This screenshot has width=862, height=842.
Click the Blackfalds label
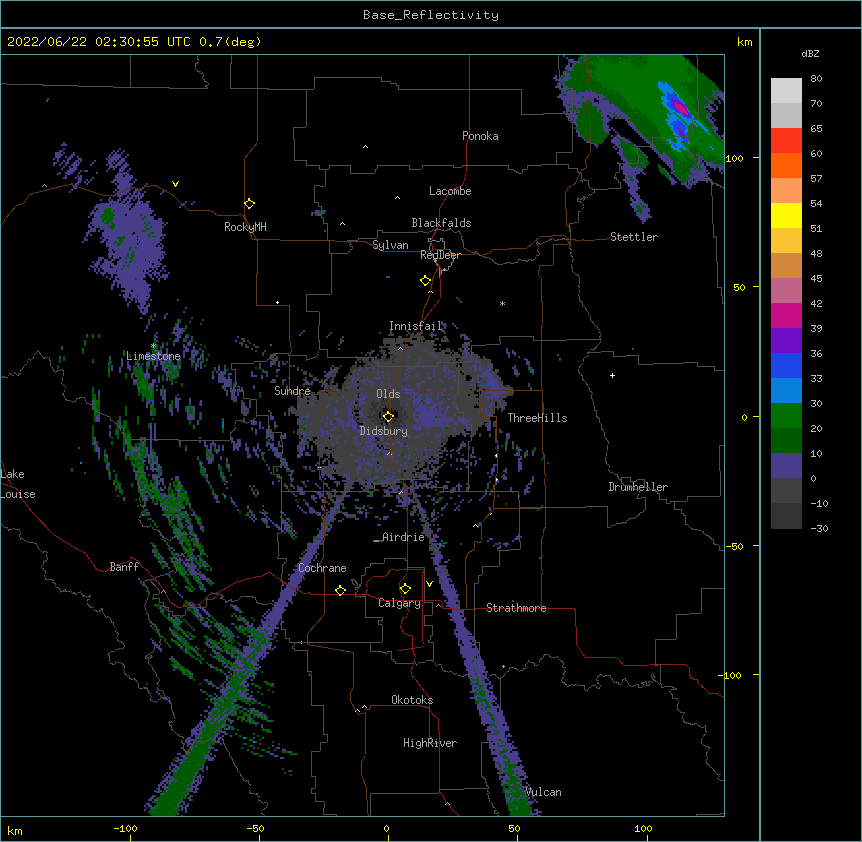441,223
